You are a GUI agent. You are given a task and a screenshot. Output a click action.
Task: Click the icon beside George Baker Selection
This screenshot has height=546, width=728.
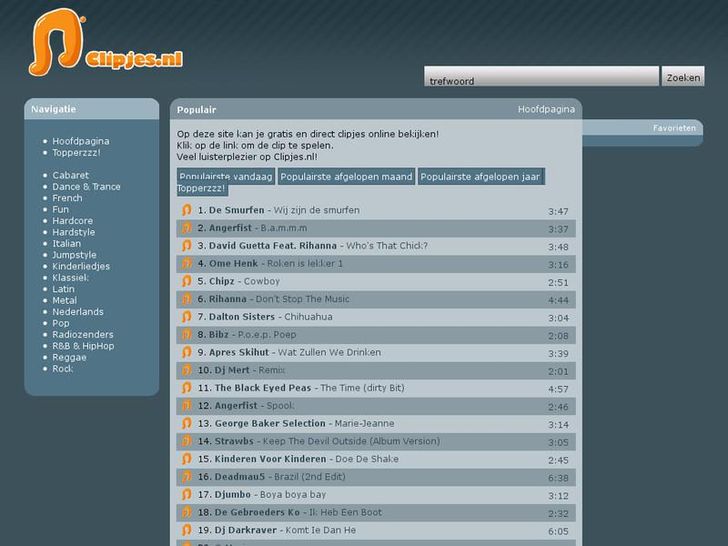[186, 424]
